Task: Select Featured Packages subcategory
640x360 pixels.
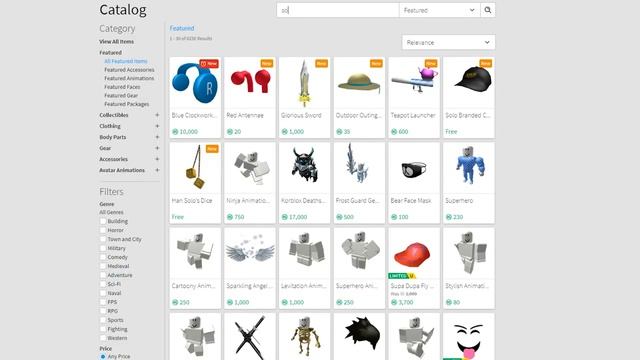Action: pos(127,104)
